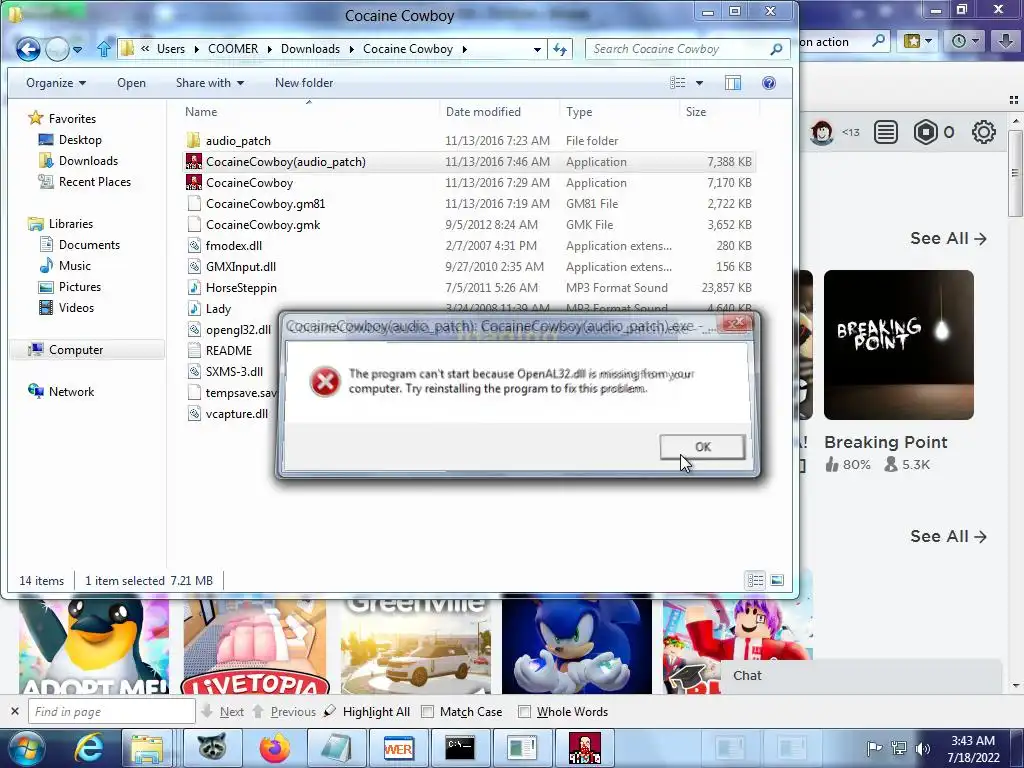Select the audio_patch folder
This screenshot has width=1024, height=768.
tap(470, 141)
